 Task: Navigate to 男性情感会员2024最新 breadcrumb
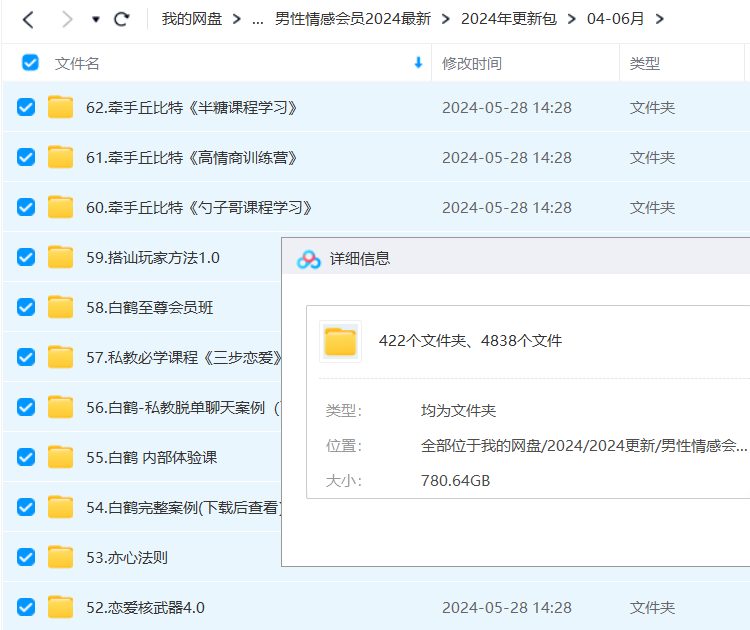[x=353, y=19]
